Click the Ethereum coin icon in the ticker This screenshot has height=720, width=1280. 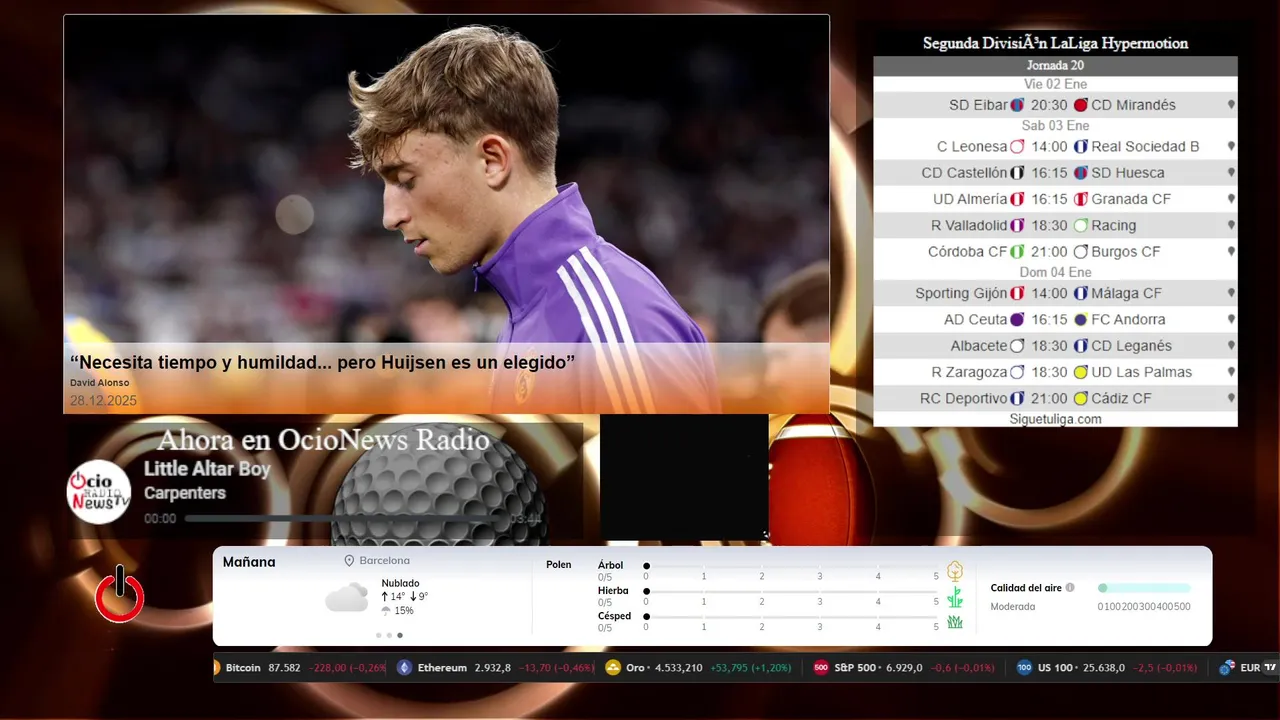pyautogui.click(x=404, y=667)
